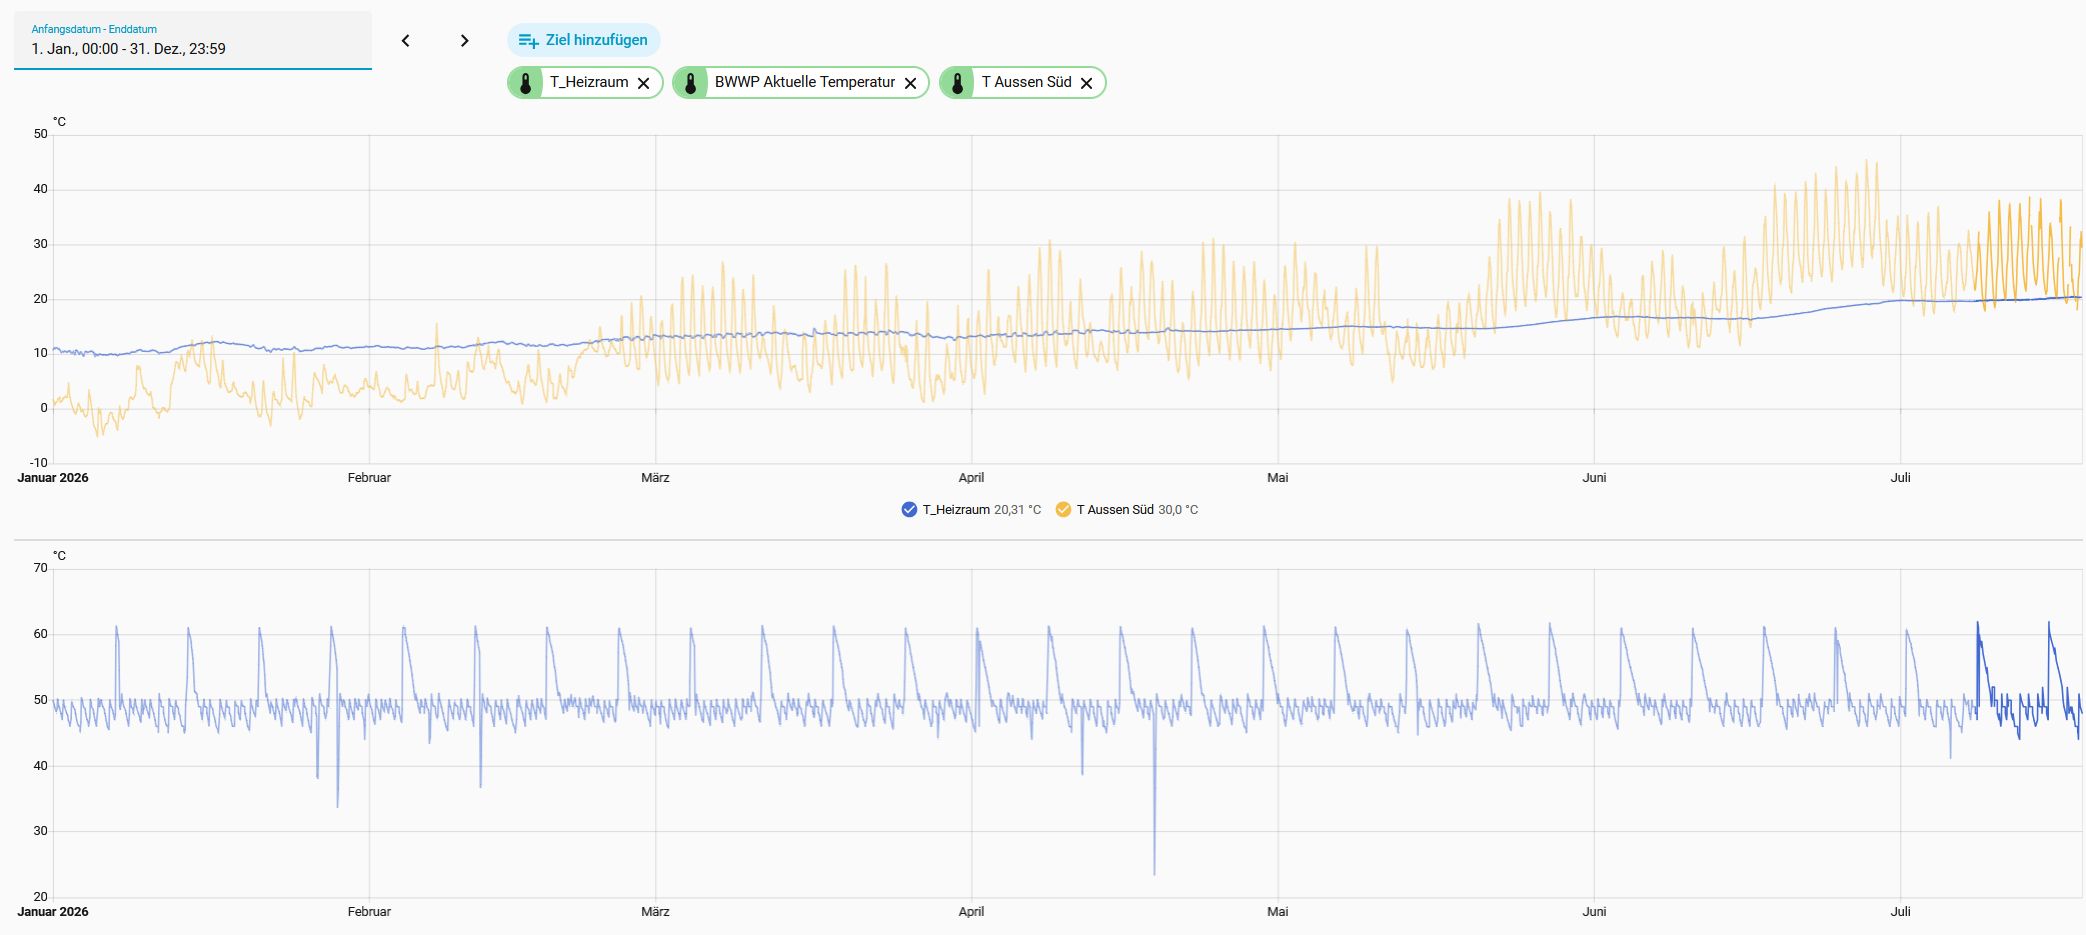The width and height of the screenshot is (2086, 935).
Task: Click the 70 label on the y-axis
Action: pos(41,568)
